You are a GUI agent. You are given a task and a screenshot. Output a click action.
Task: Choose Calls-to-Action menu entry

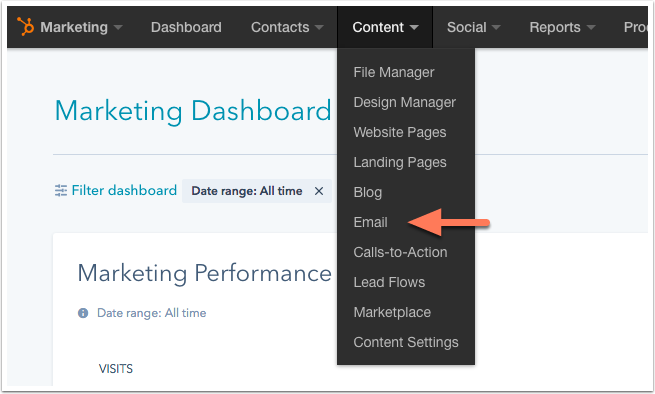pyautogui.click(x=400, y=252)
